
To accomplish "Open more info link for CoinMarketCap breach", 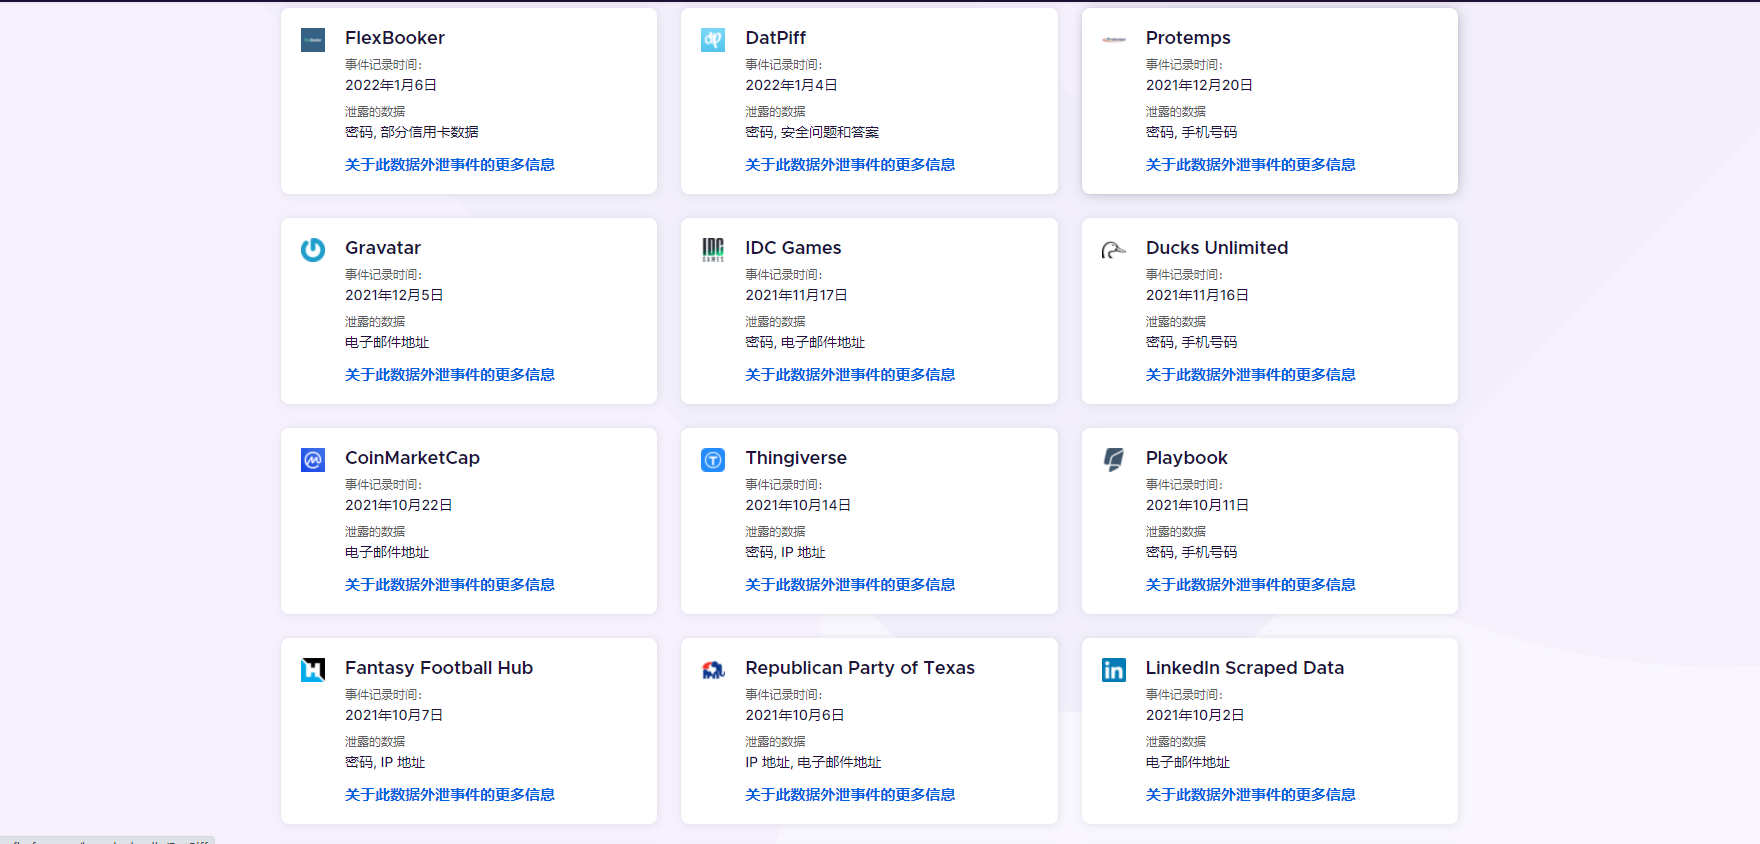I will (x=450, y=585).
